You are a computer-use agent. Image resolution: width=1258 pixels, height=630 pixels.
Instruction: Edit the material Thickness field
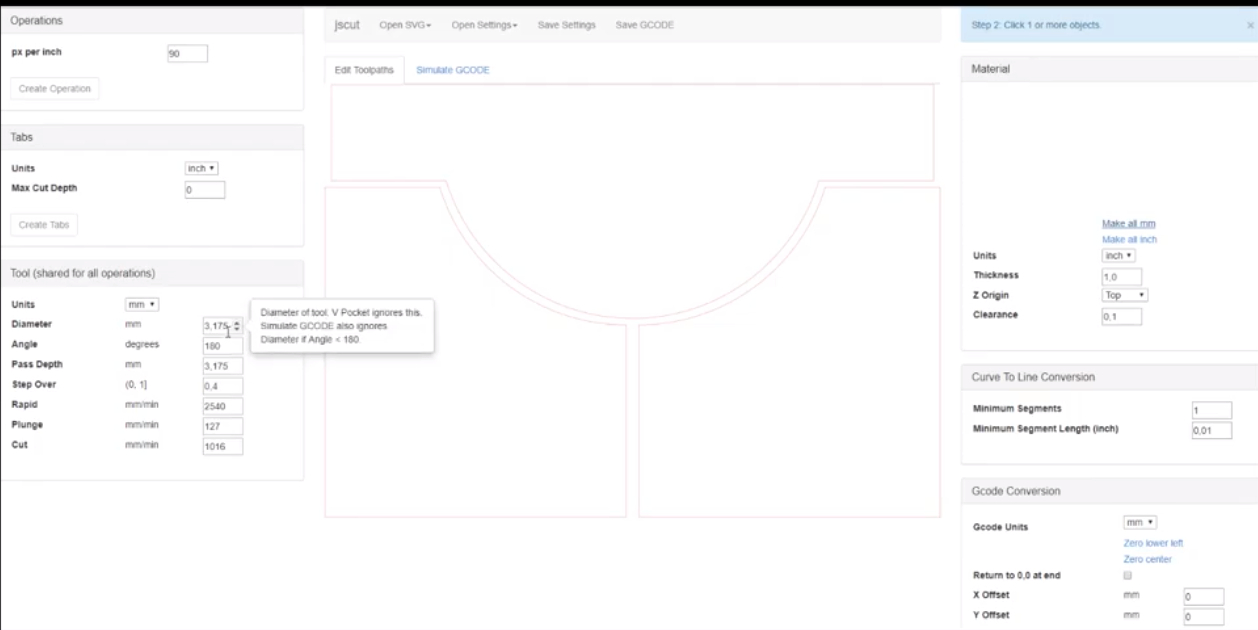[x=1121, y=277]
